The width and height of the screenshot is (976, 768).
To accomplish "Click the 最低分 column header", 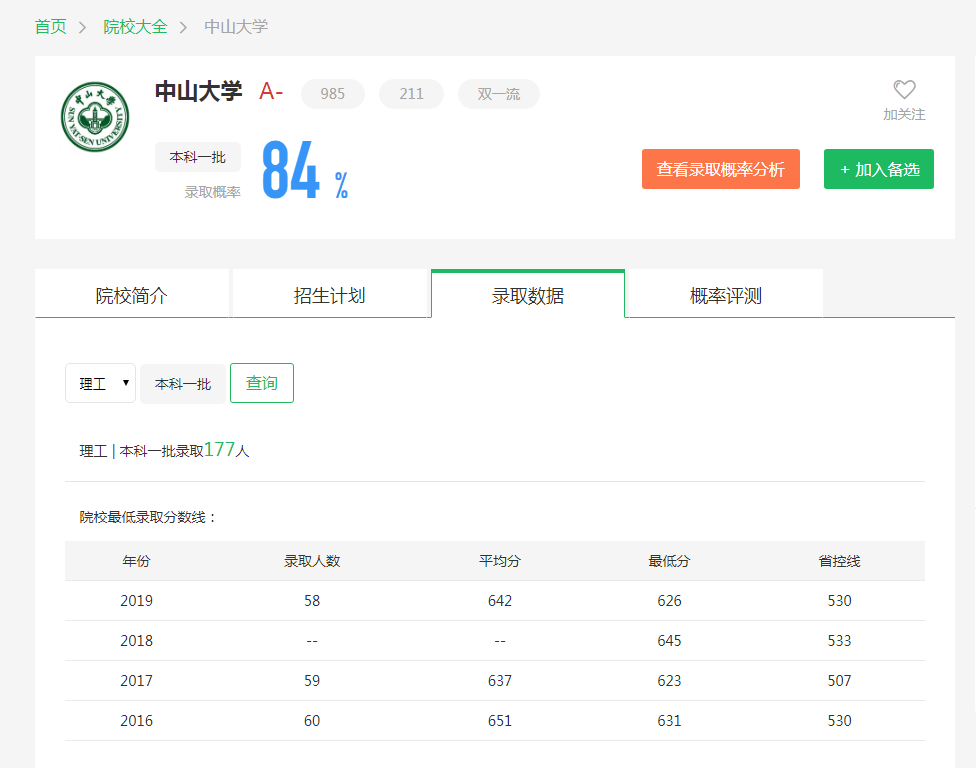I will coord(669,561).
